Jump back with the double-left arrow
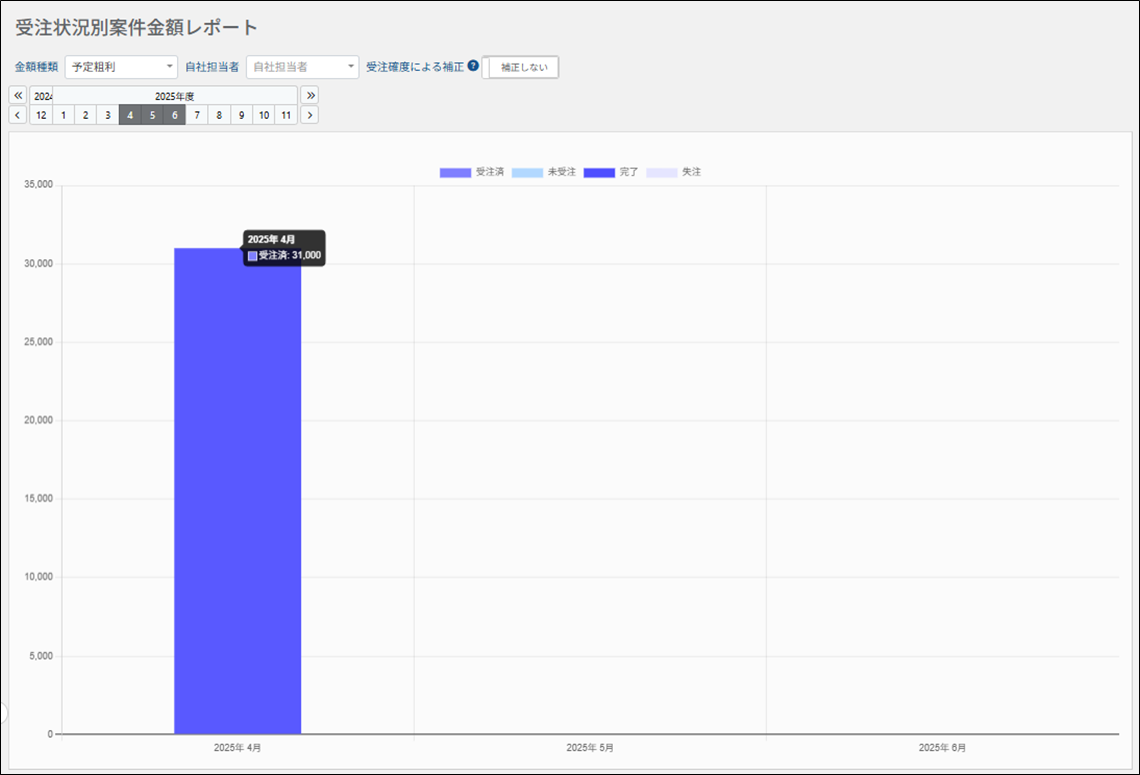Image resolution: width=1140 pixels, height=775 pixels. coord(18,96)
